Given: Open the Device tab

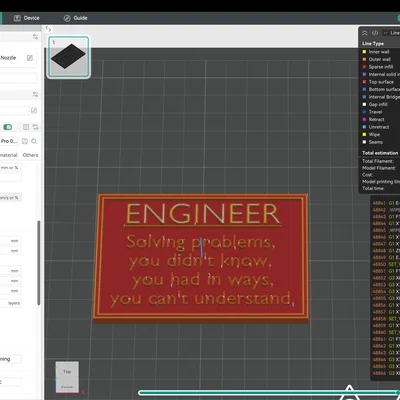Looking at the screenshot, I should click(27, 18).
